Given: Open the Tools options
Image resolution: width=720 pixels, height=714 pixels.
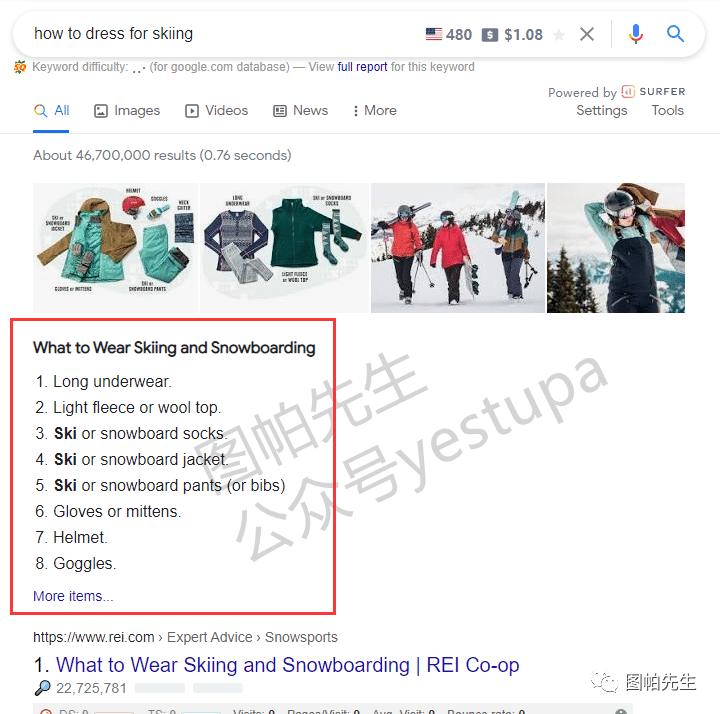Looking at the screenshot, I should [x=667, y=111].
